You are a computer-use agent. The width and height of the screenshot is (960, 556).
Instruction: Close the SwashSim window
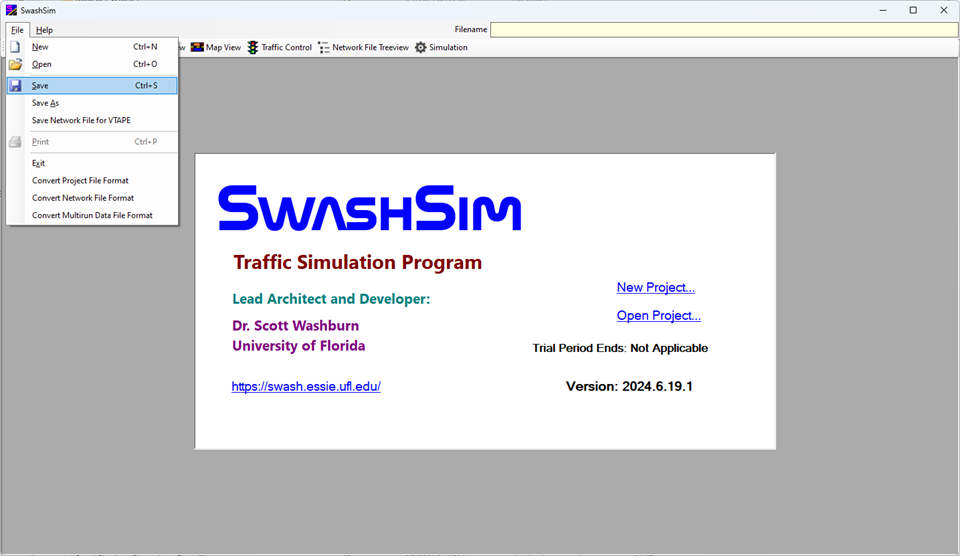[x=943, y=10]
